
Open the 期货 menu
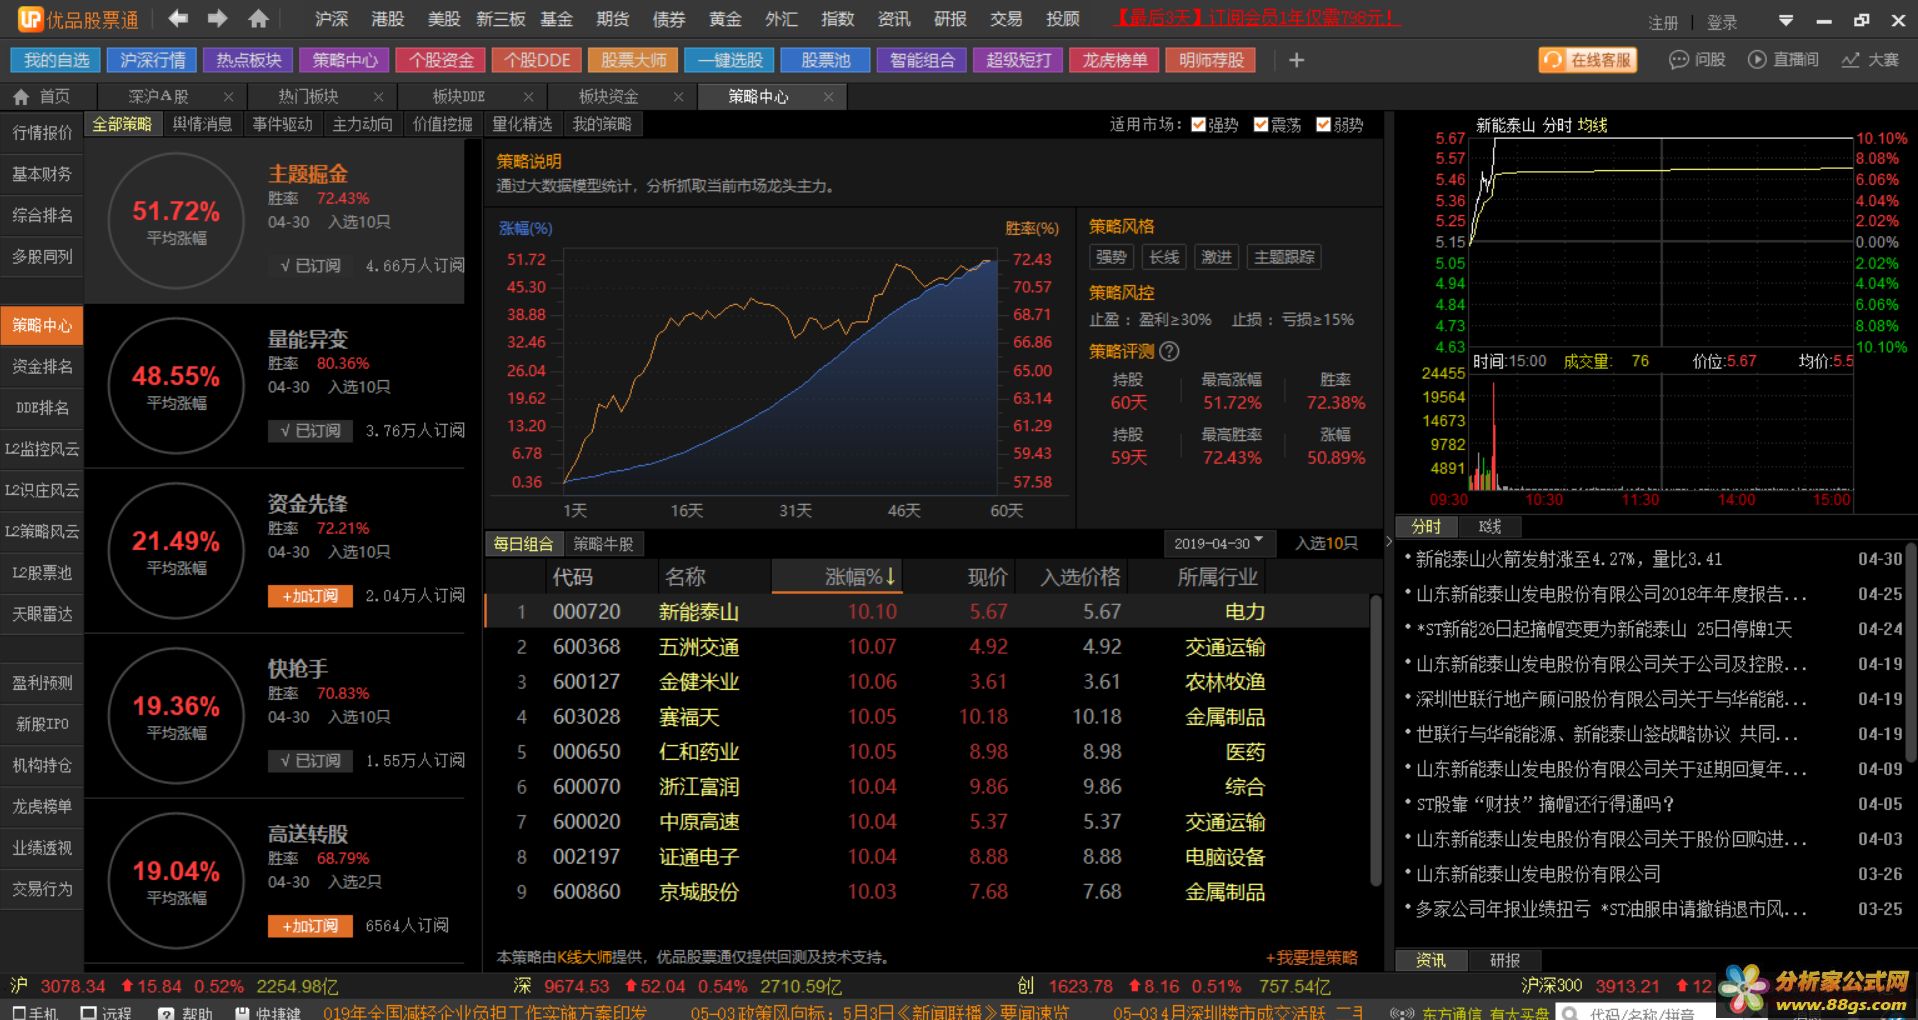point(612,19)
